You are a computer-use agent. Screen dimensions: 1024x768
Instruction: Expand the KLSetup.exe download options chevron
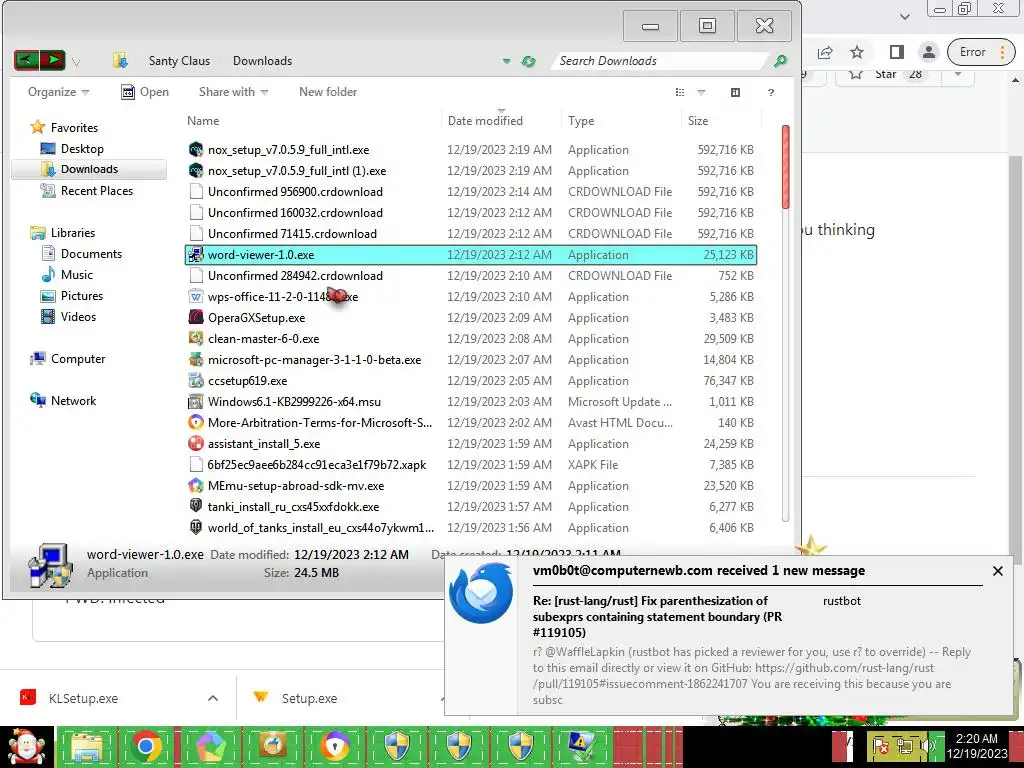[213, 698]
